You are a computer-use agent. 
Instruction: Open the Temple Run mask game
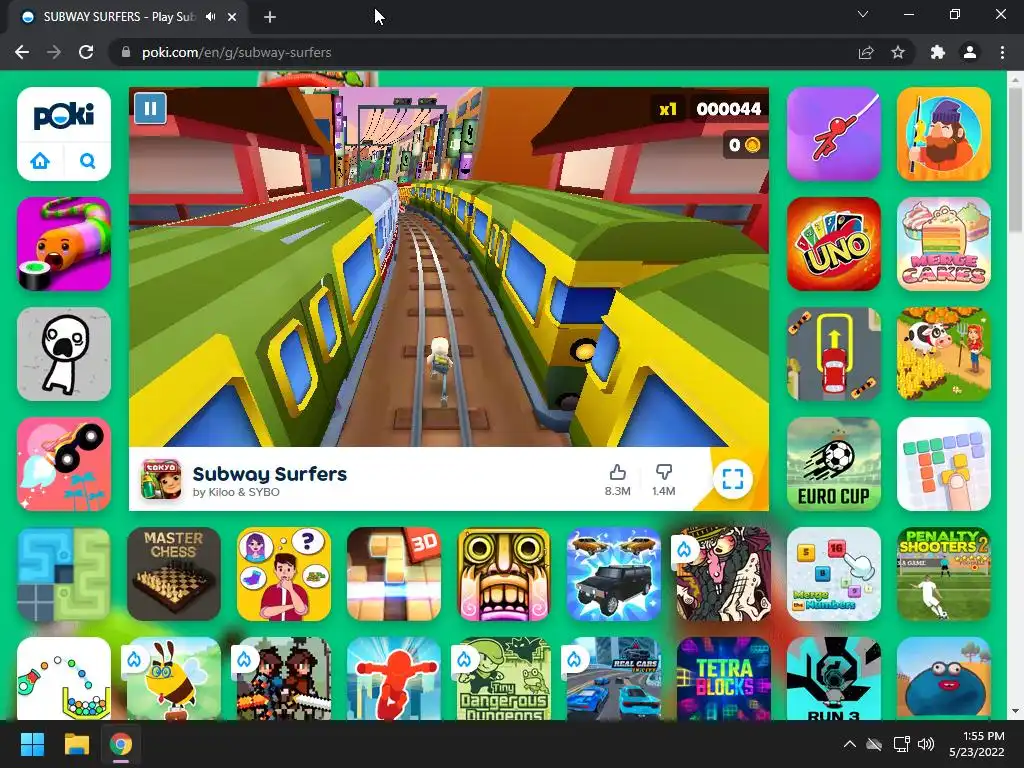click(504, 573)
